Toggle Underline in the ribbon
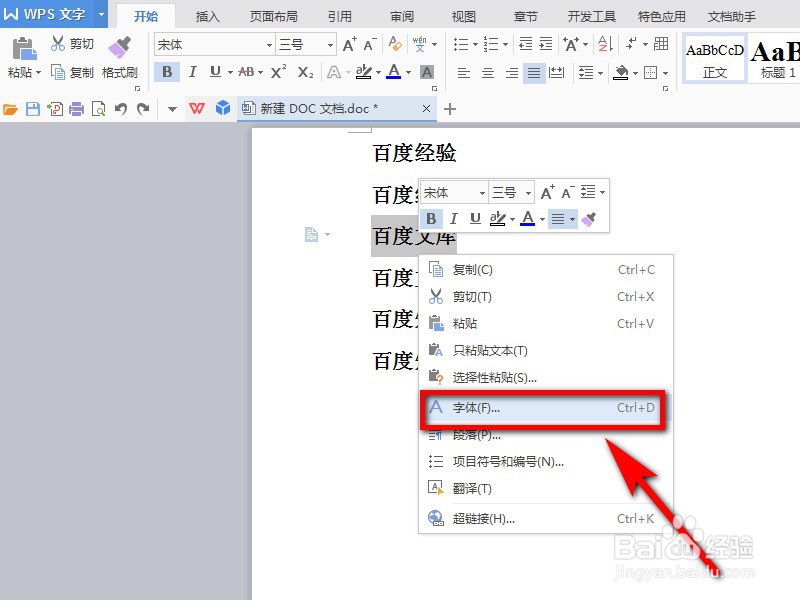800x600 pixels. point(216,72)
